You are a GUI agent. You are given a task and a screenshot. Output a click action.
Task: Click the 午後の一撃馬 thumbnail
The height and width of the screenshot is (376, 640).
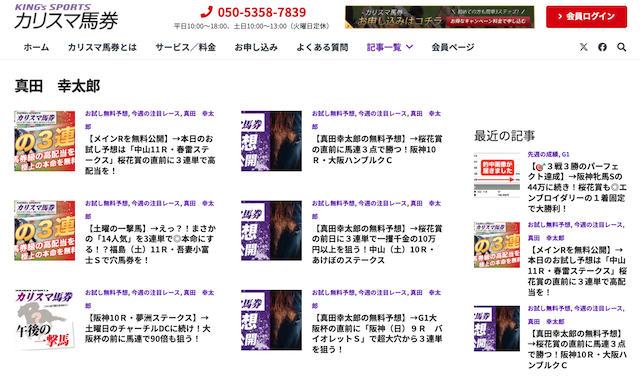point(44,320)
